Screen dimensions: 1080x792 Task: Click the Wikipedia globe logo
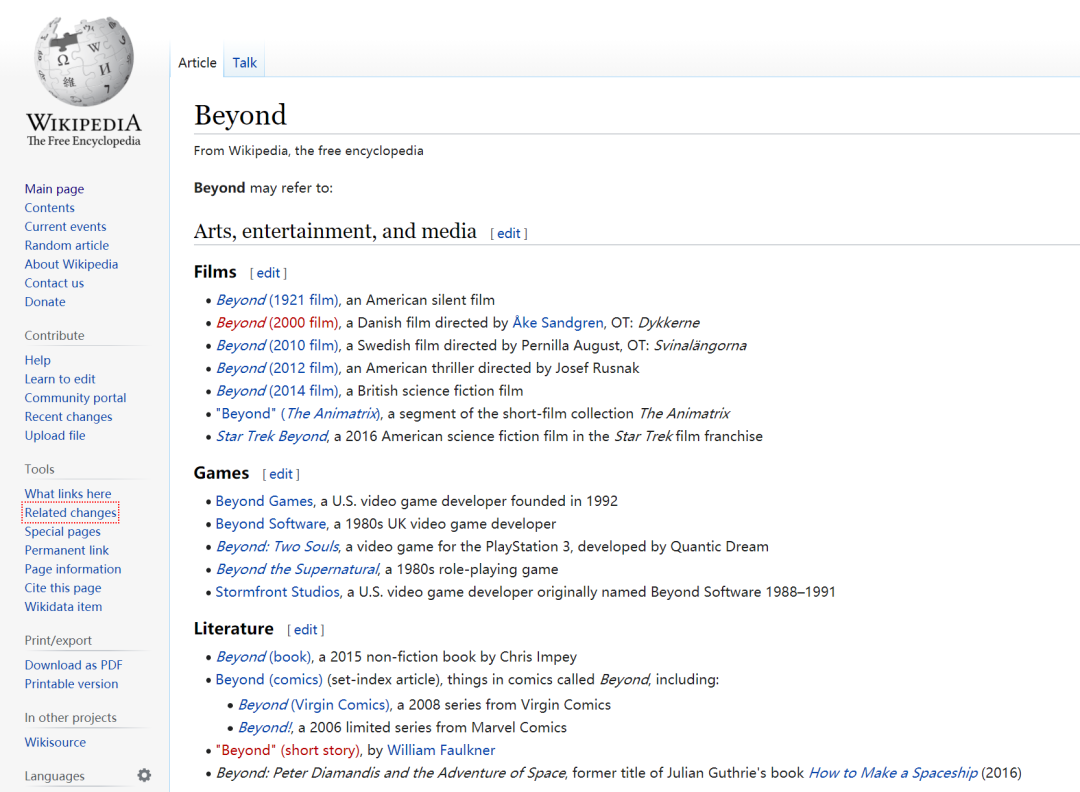click(x=84, y=61)
